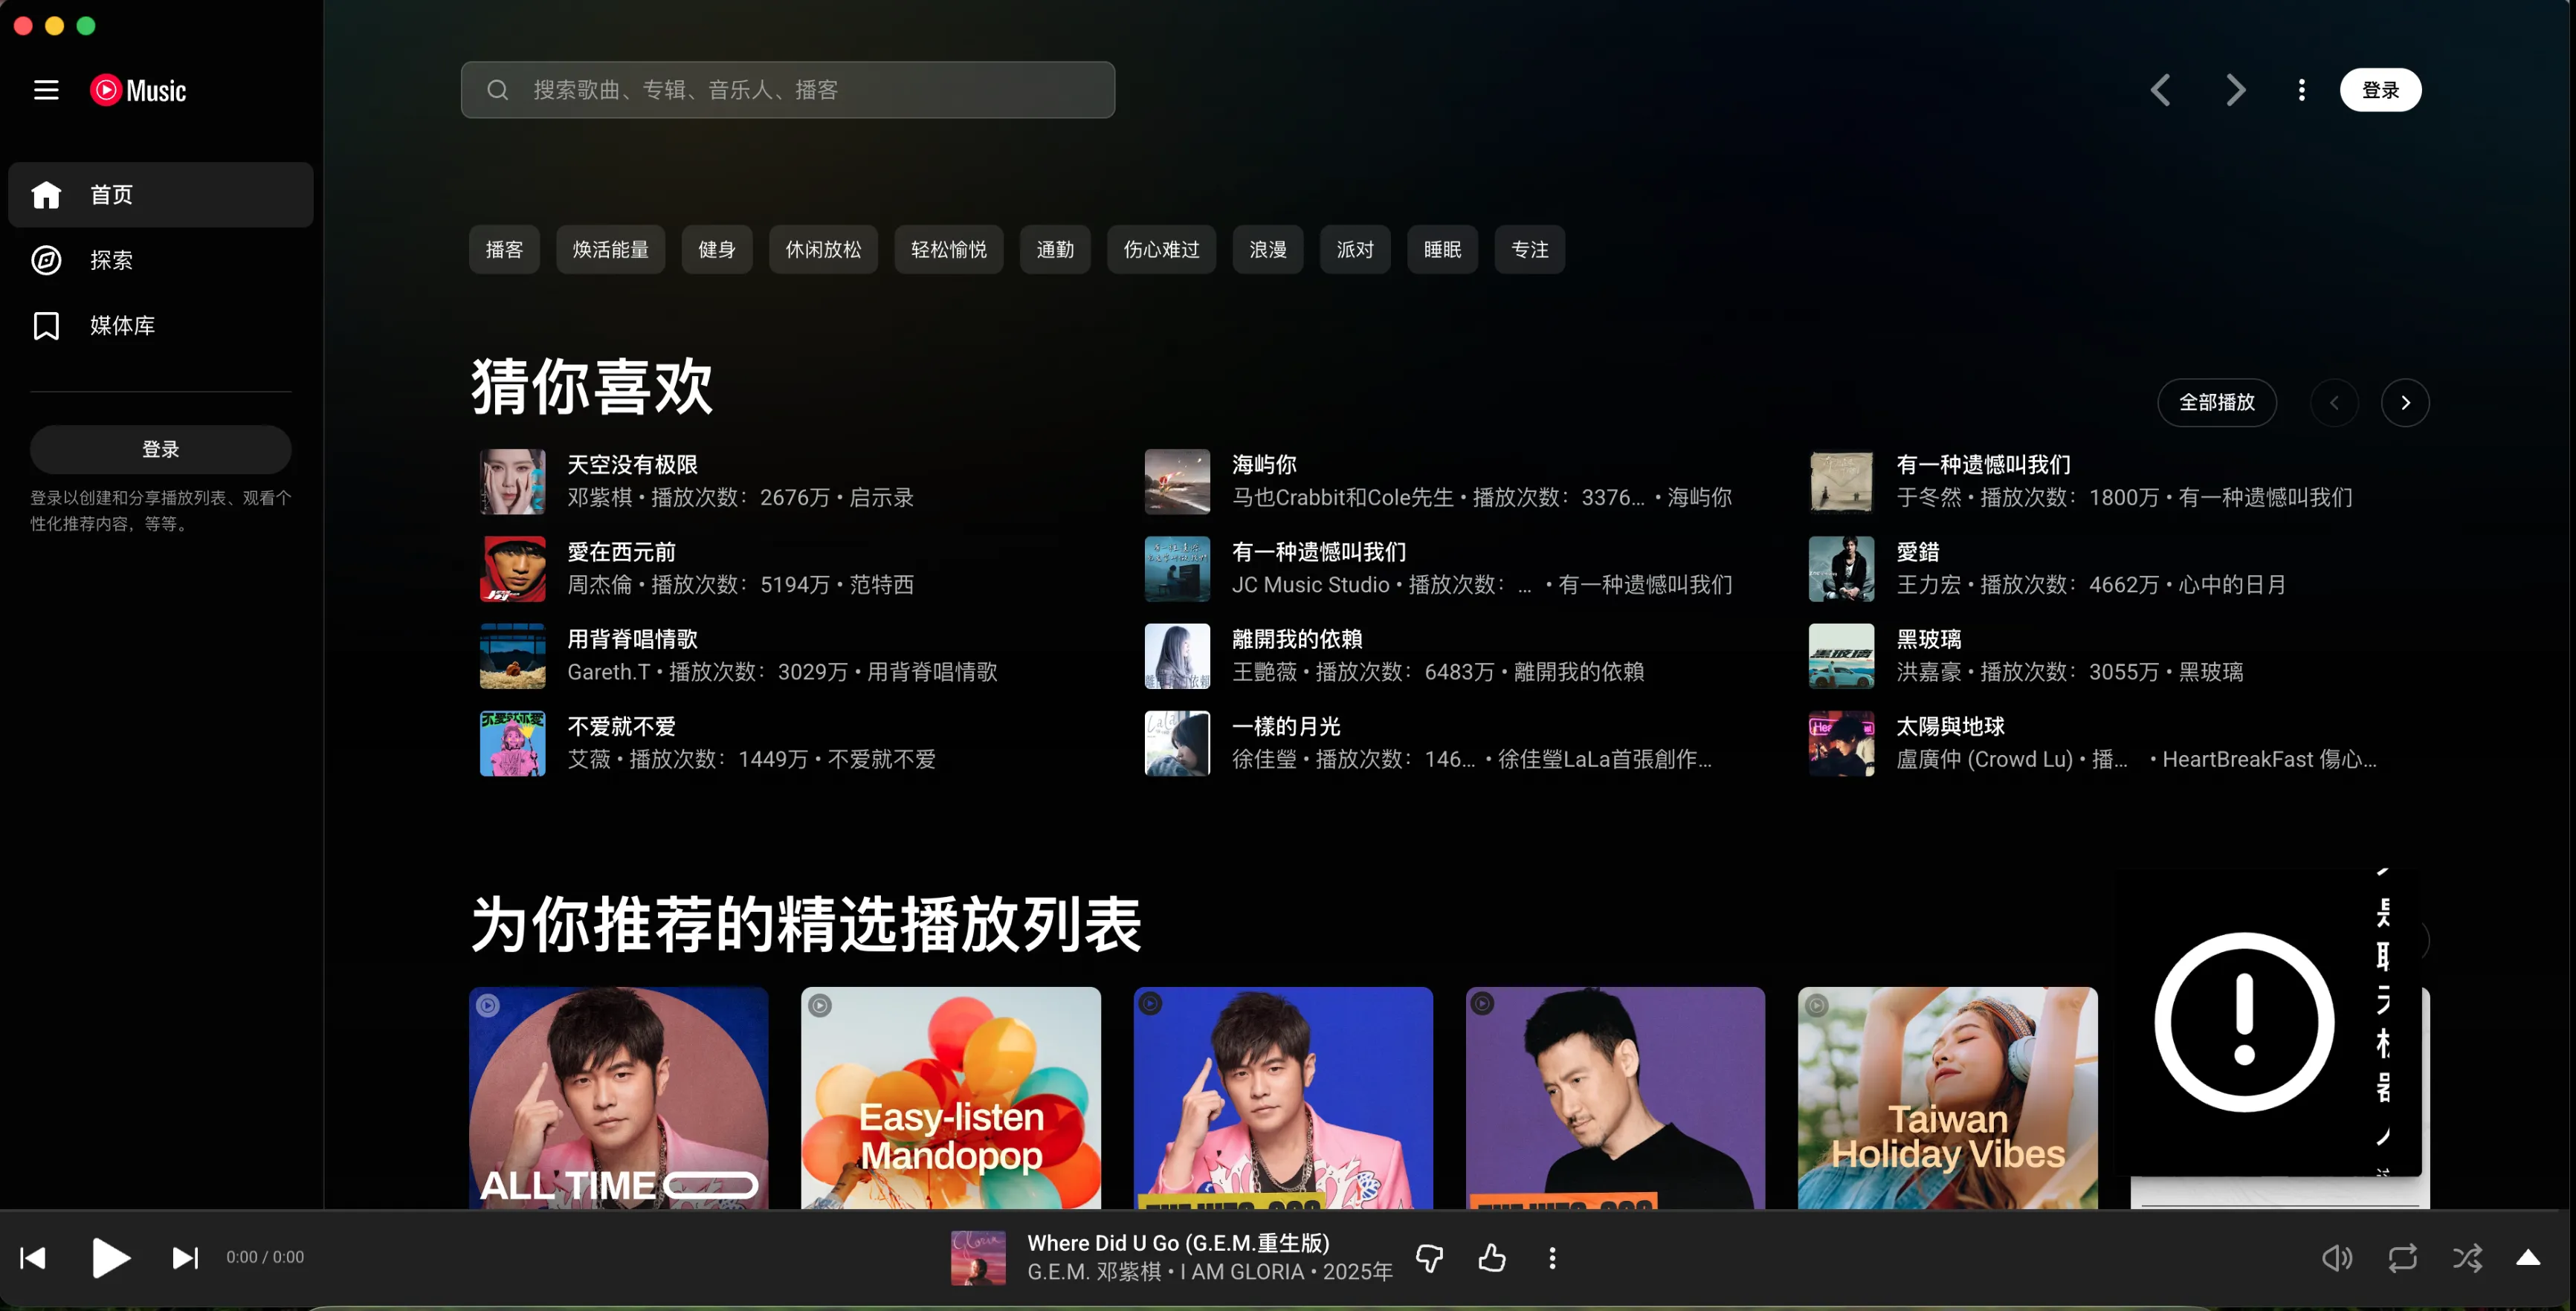Select the 休闲放松 mood chip
Viewport: 2576px width, 1311px height.
pyautogui.click(x=823, y=249)
